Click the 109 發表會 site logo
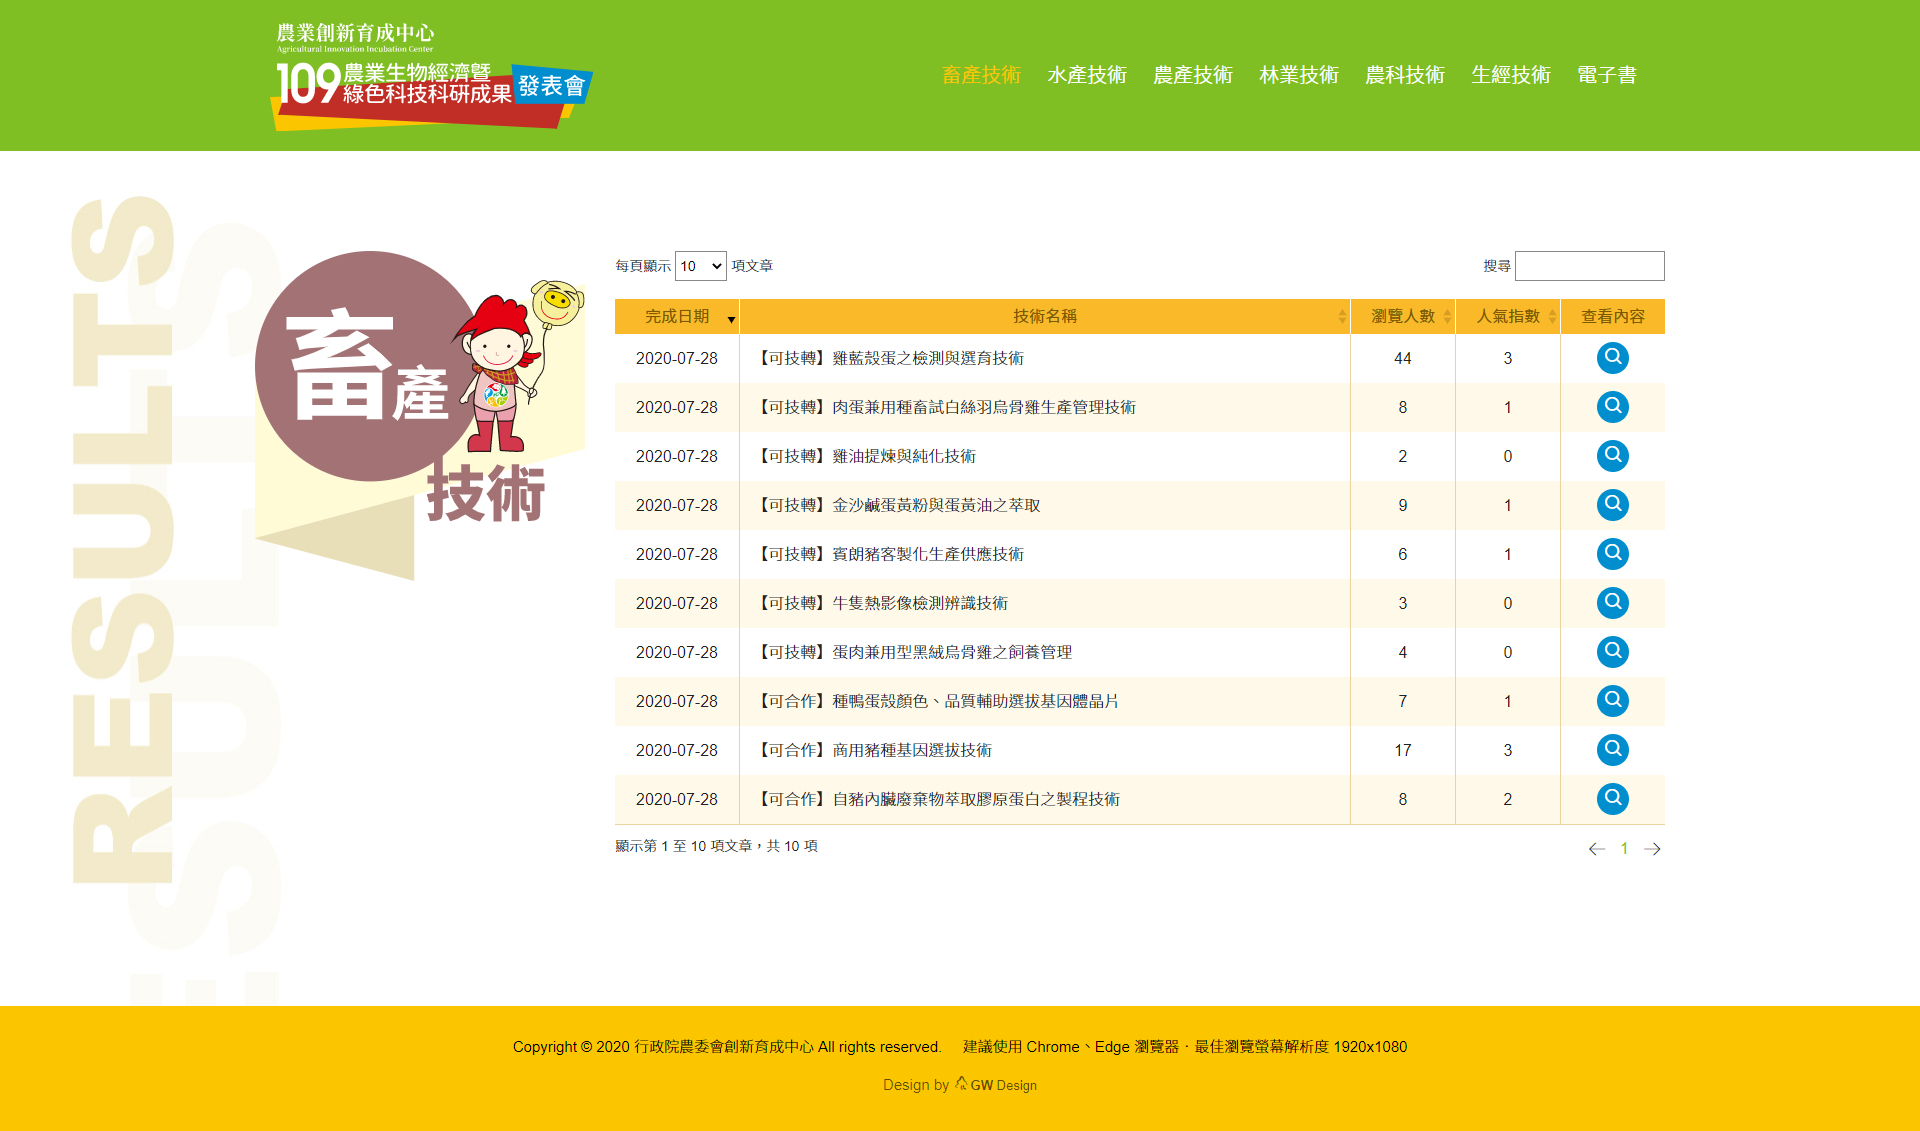Screen dimensions: 1920x1131 [x=432, y=78]
